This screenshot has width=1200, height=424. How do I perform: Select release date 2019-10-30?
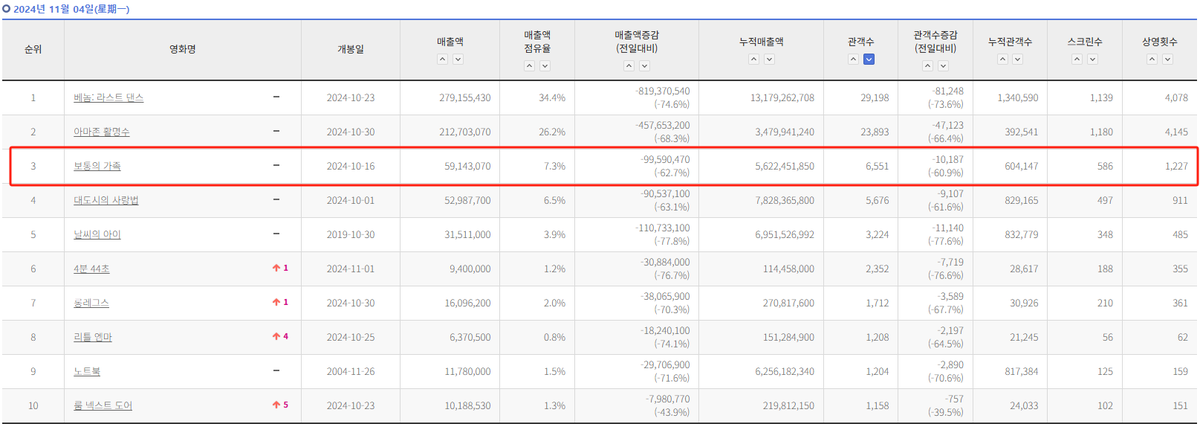tap(352, 234)
